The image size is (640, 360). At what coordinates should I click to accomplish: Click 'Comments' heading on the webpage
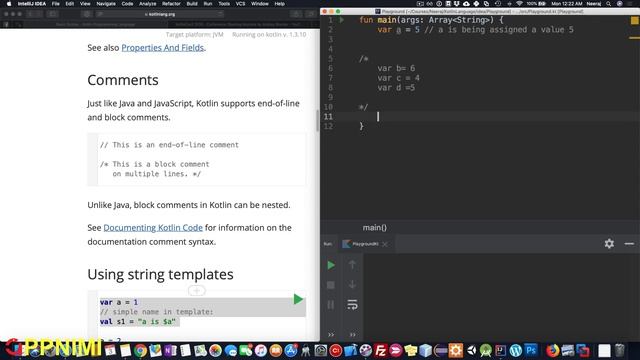coord(123,80)
